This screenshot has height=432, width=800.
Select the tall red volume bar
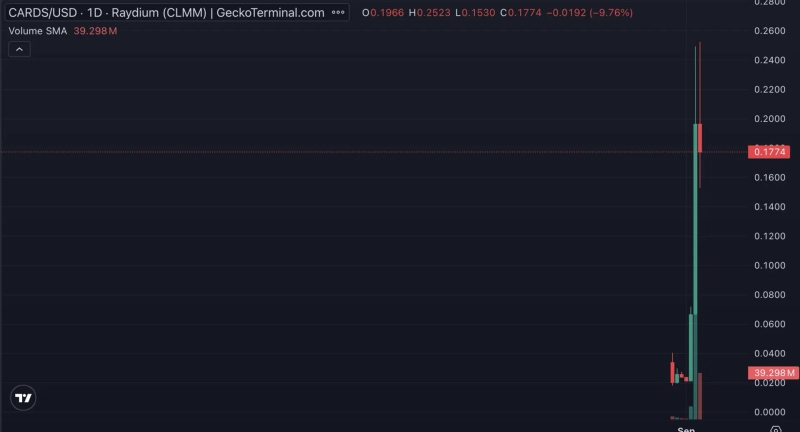pos(700,396)
